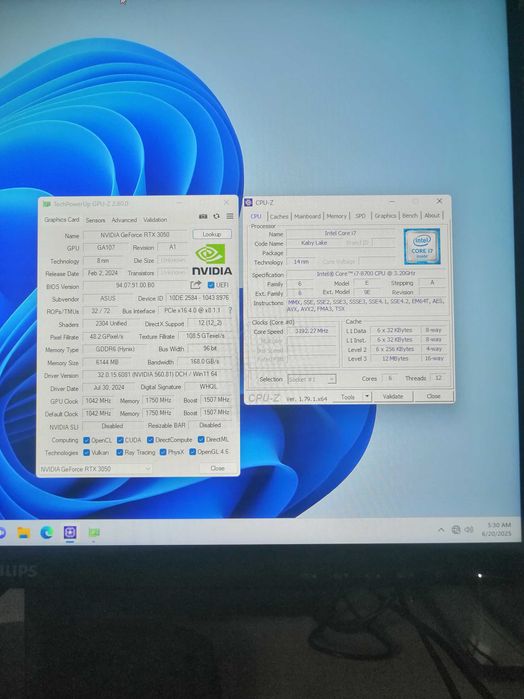Image resolution: width=524 pixels, height=699 pixels.
Task: Switch to the About tab in CPU-Z
Action: [432, 215]
